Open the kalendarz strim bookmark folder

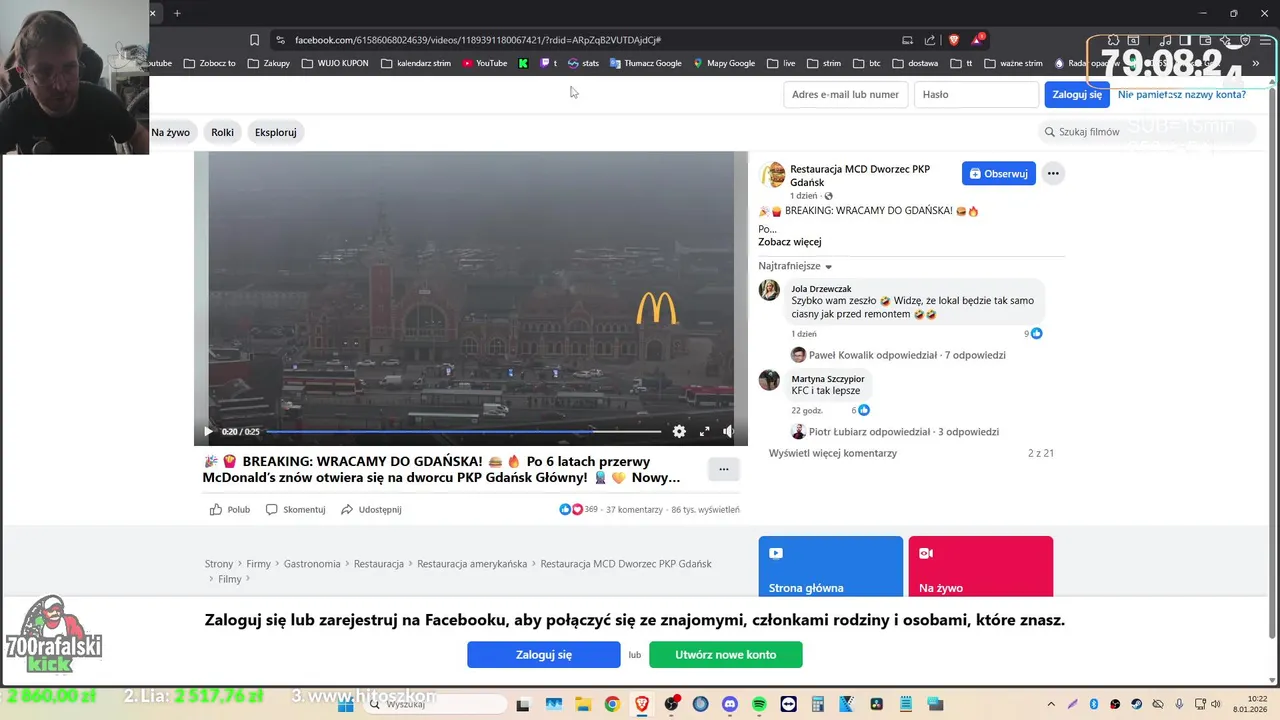coord(416,63)
